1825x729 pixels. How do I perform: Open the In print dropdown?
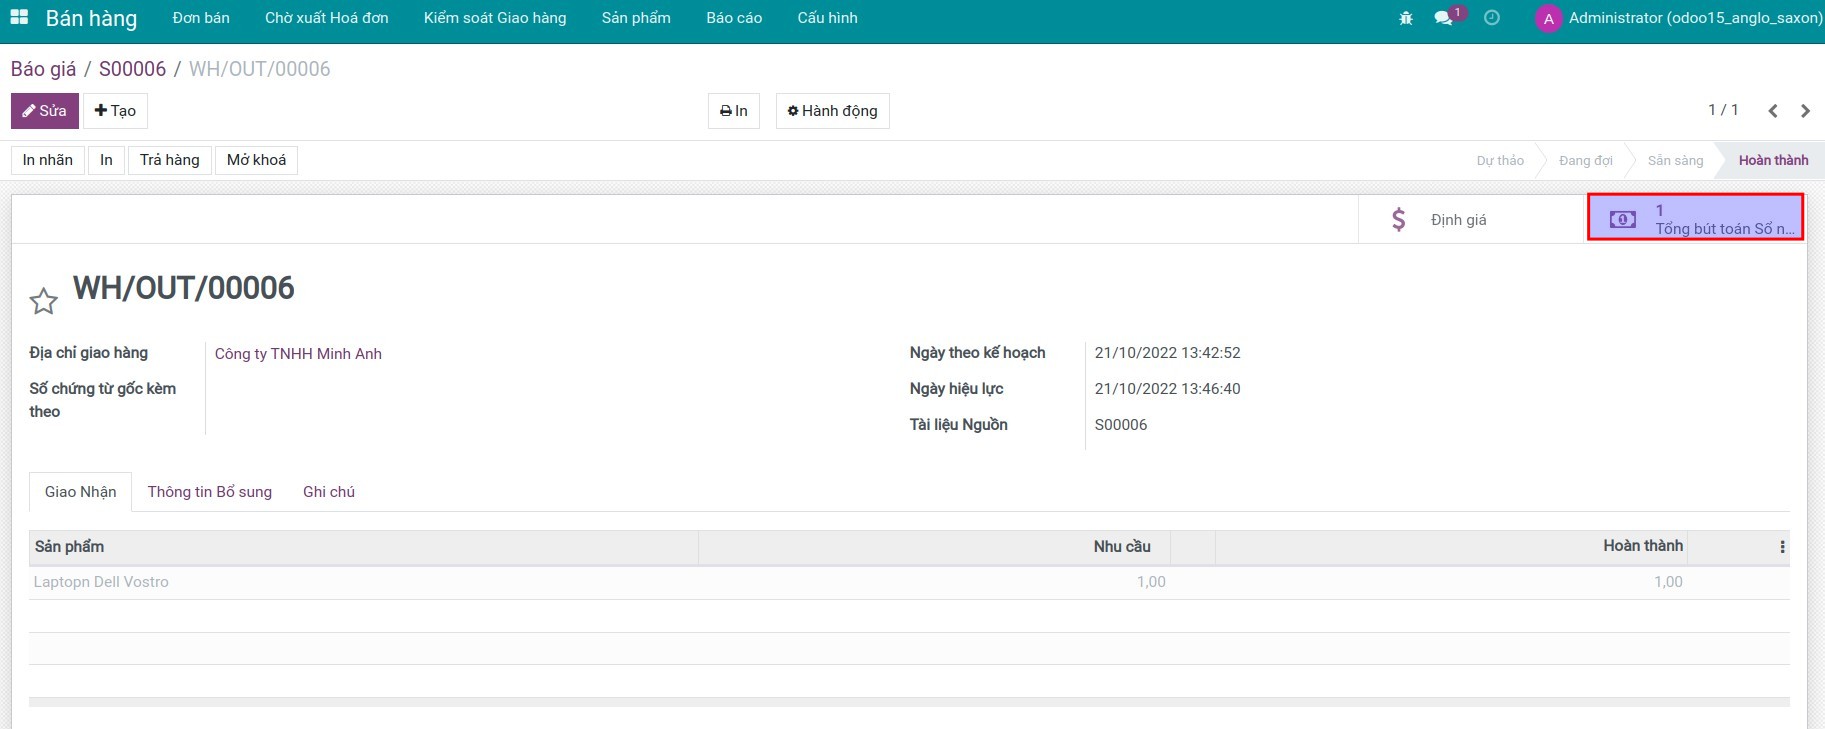click(x=733, y=111)
